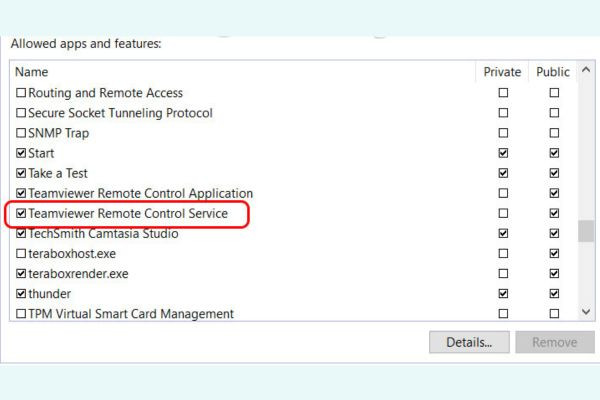Select the TPM Virtual Smart Card Management text
Image resolution: width=600 pixels, height=400 pixels.
coord(131,314)
